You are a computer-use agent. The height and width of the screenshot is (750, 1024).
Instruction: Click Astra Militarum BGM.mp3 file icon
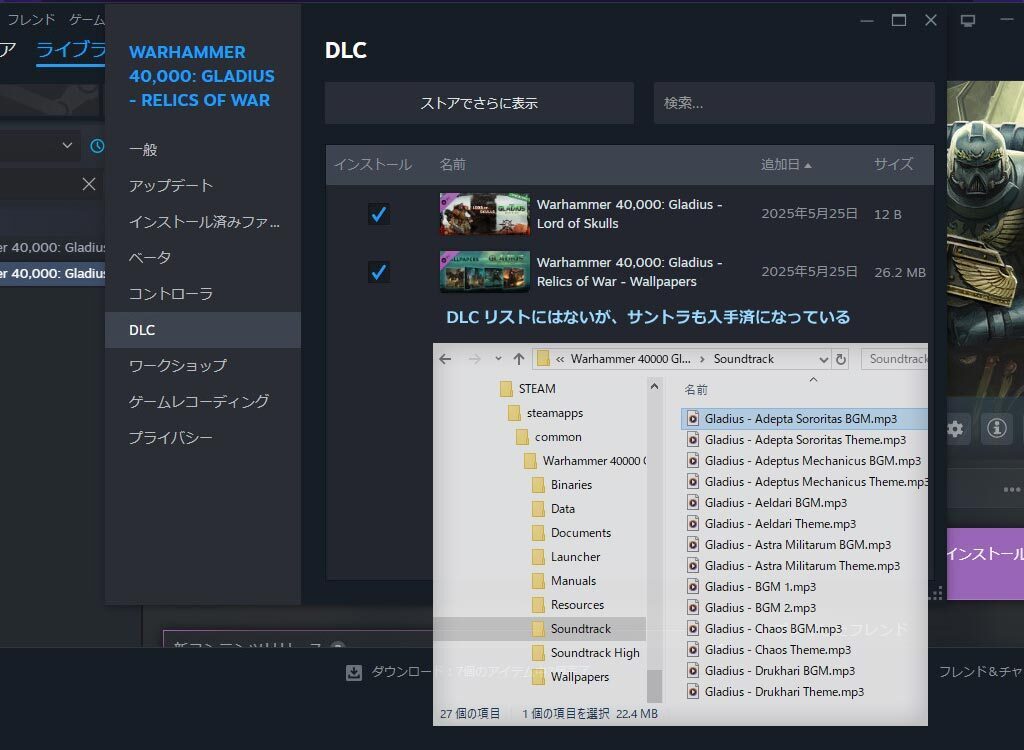click(693, 545)
